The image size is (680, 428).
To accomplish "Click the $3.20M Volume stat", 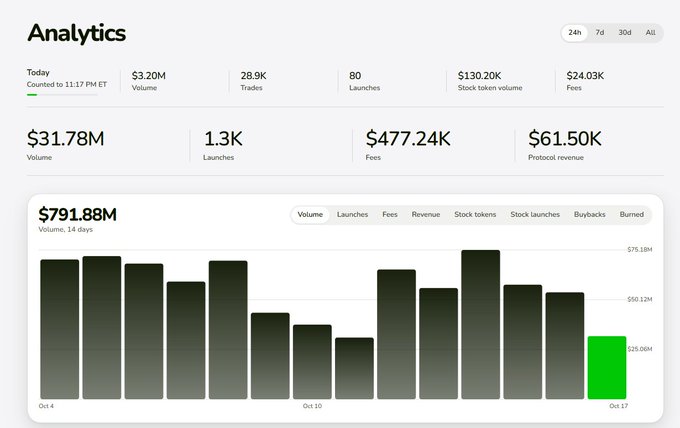I will [x=148, y=81].
